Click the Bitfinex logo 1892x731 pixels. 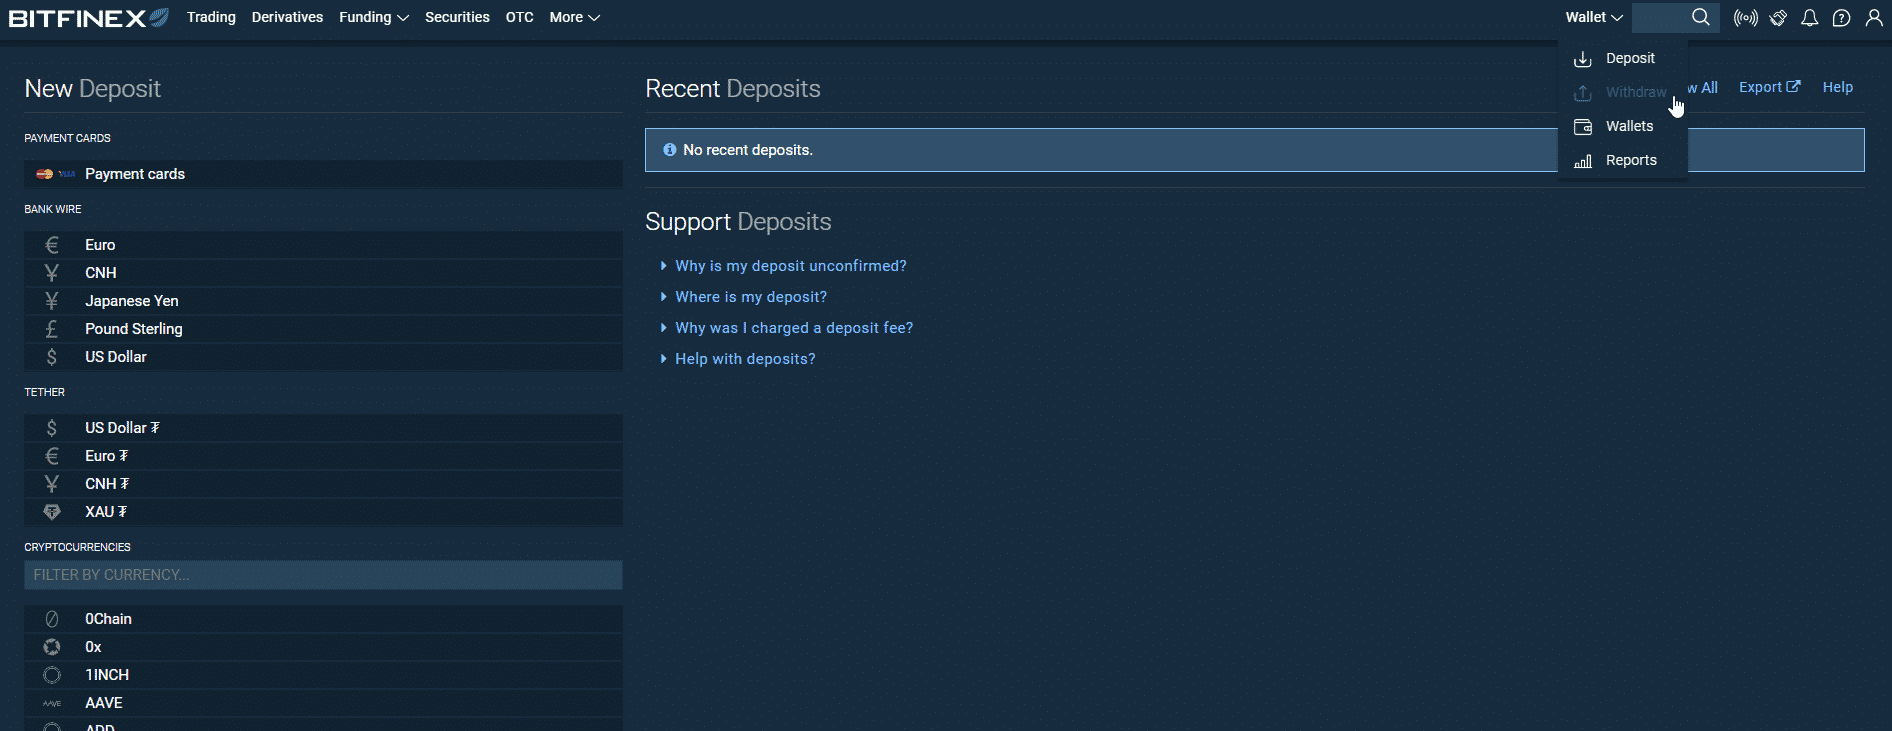pos(88,18)
